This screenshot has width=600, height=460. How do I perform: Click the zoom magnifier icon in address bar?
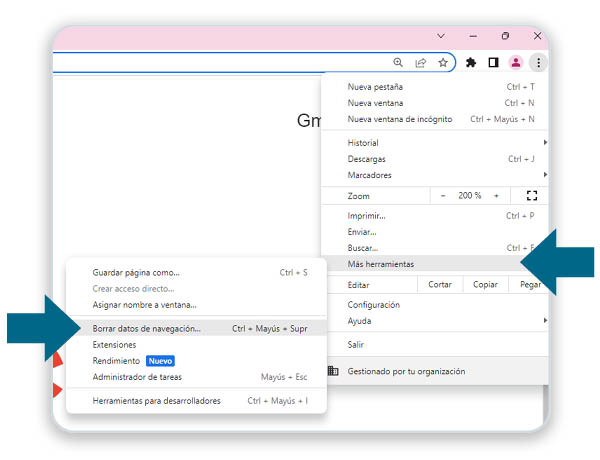click(x=398, y=62)
